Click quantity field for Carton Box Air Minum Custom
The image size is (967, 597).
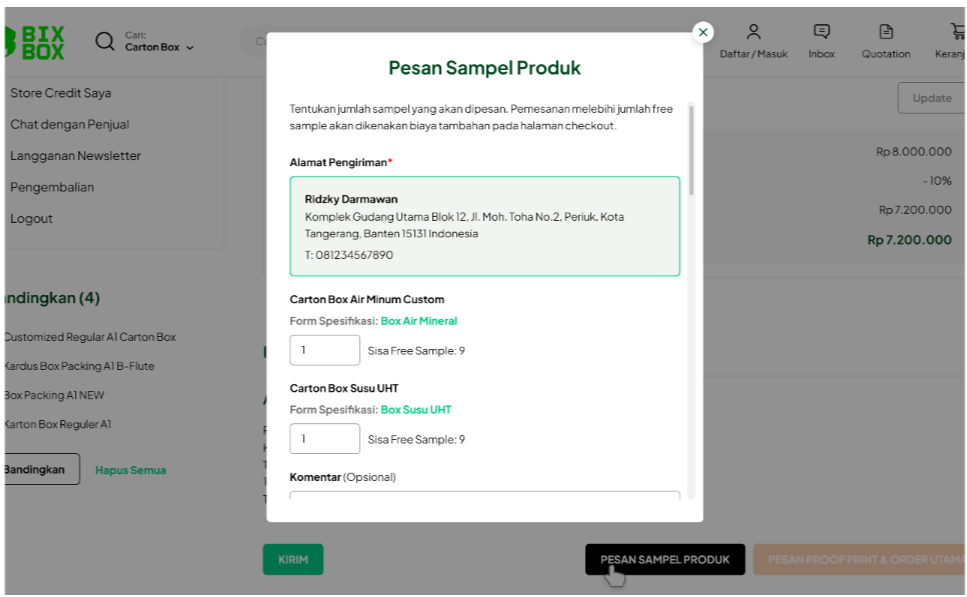(324, 350)
